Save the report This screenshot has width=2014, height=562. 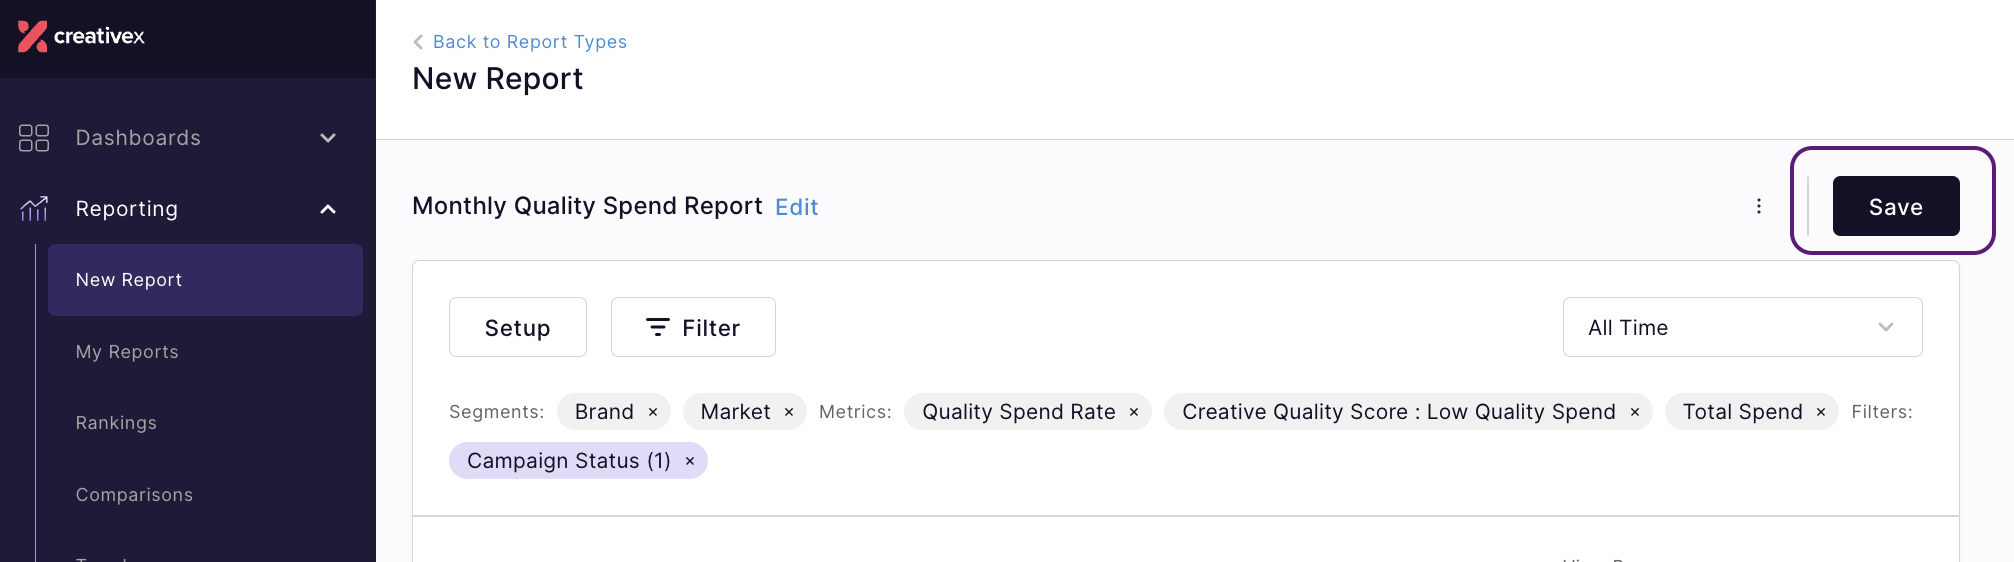(x=1896, y=206)
